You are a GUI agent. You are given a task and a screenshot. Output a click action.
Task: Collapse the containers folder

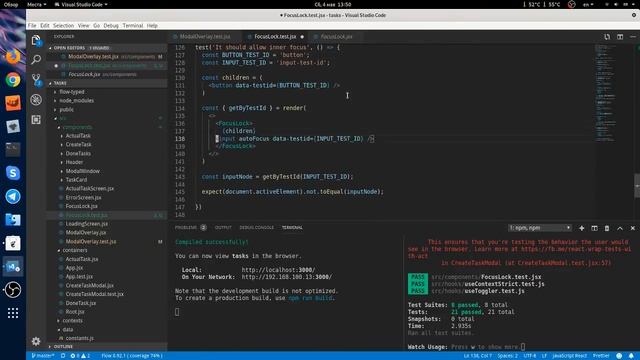click(x=75, y=250)
